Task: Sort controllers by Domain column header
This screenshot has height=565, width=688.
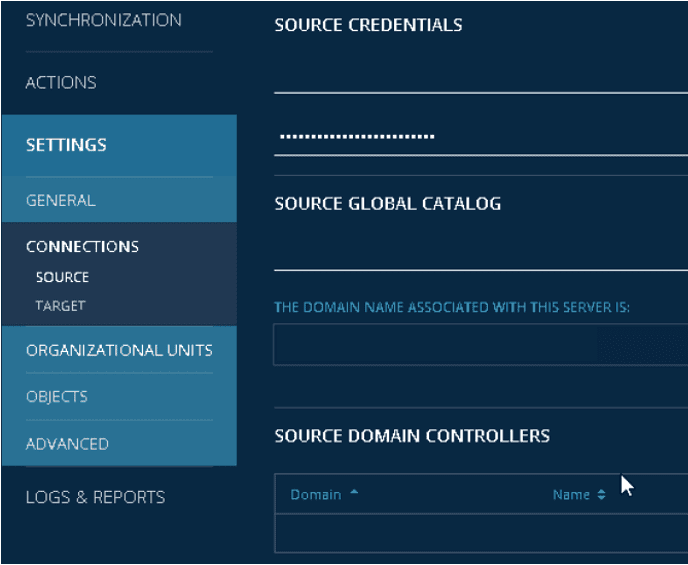Action: (315, 494)
